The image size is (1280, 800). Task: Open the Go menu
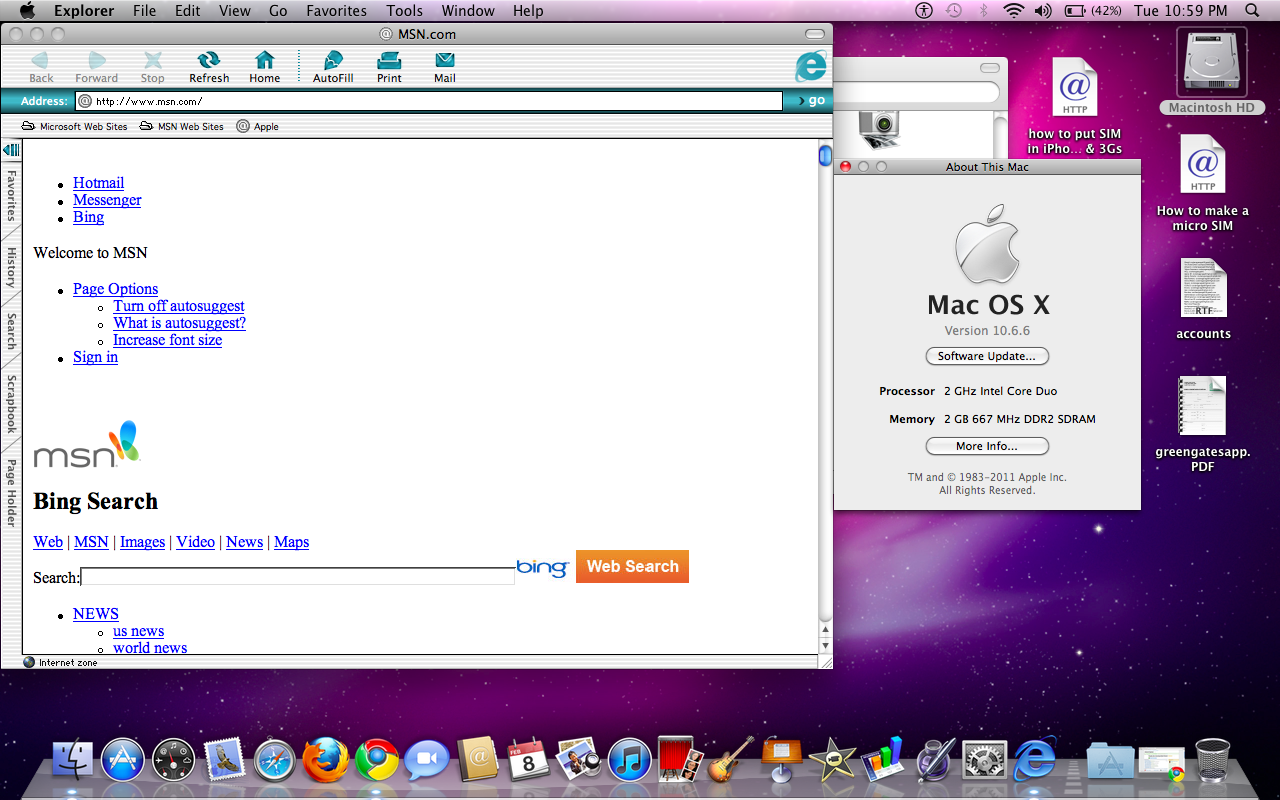point(278,11)
